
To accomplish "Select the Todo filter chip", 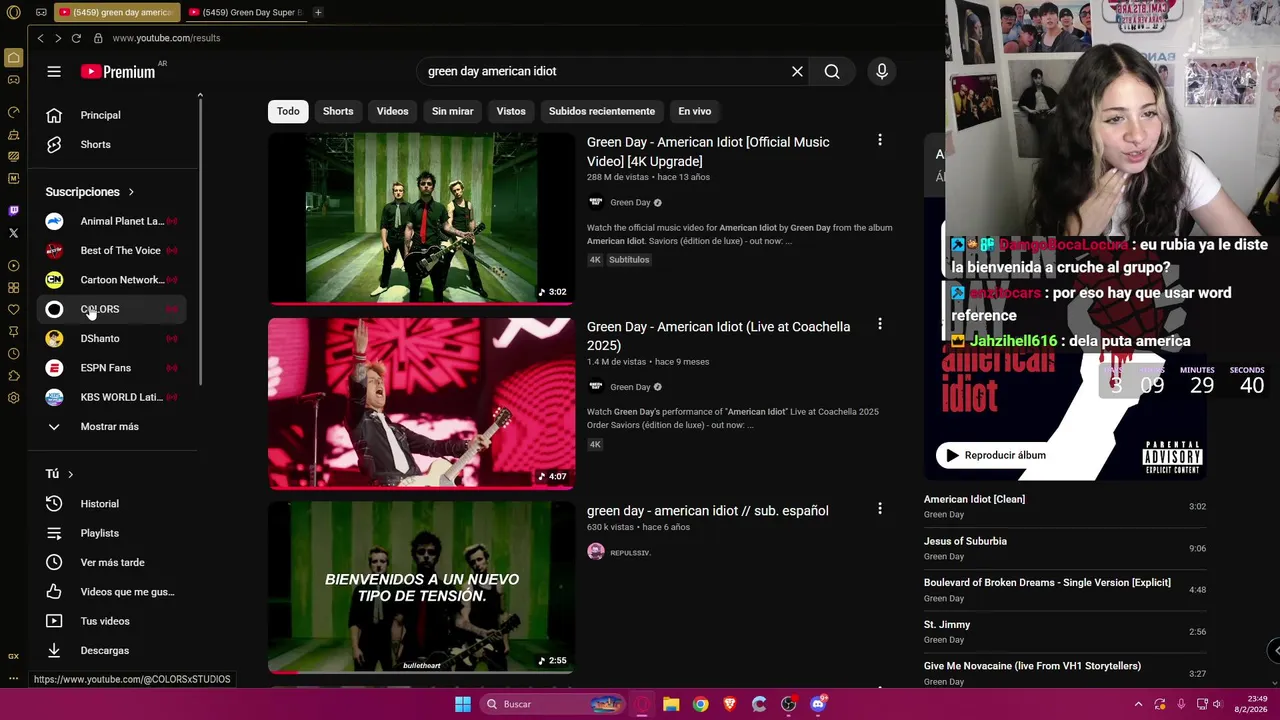I will 288,111.
